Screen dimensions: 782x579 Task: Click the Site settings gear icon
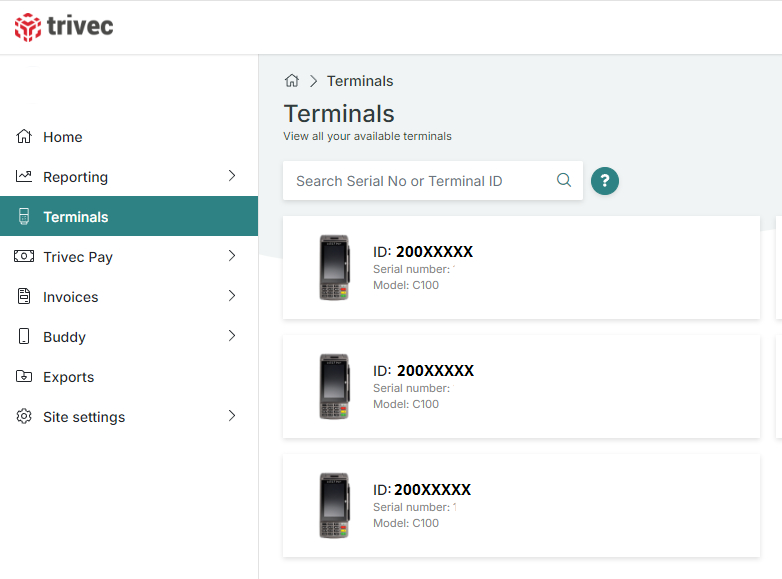24,416
